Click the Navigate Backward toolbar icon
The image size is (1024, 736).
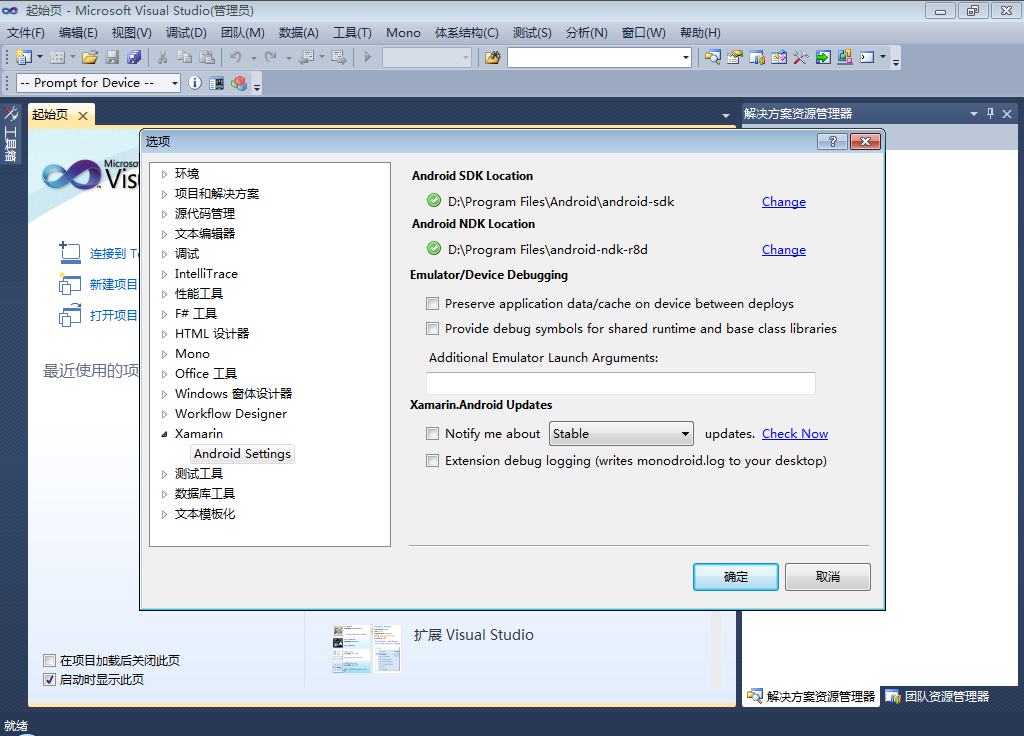tap(306, 57)
